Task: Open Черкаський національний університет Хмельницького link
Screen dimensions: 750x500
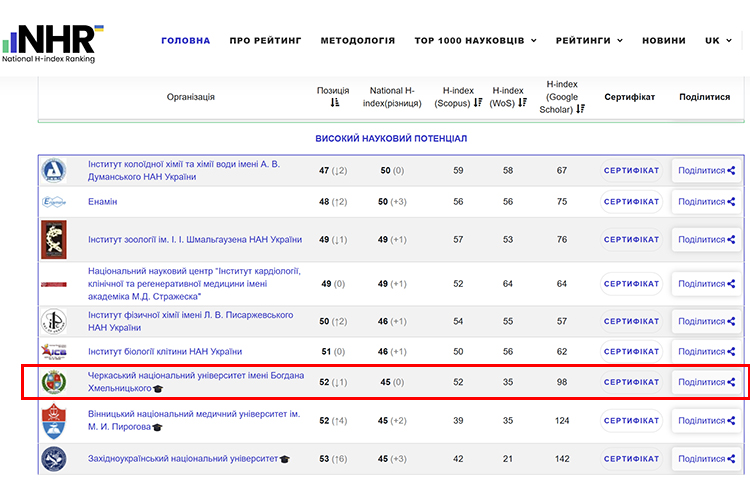Action: pos(196,382)
